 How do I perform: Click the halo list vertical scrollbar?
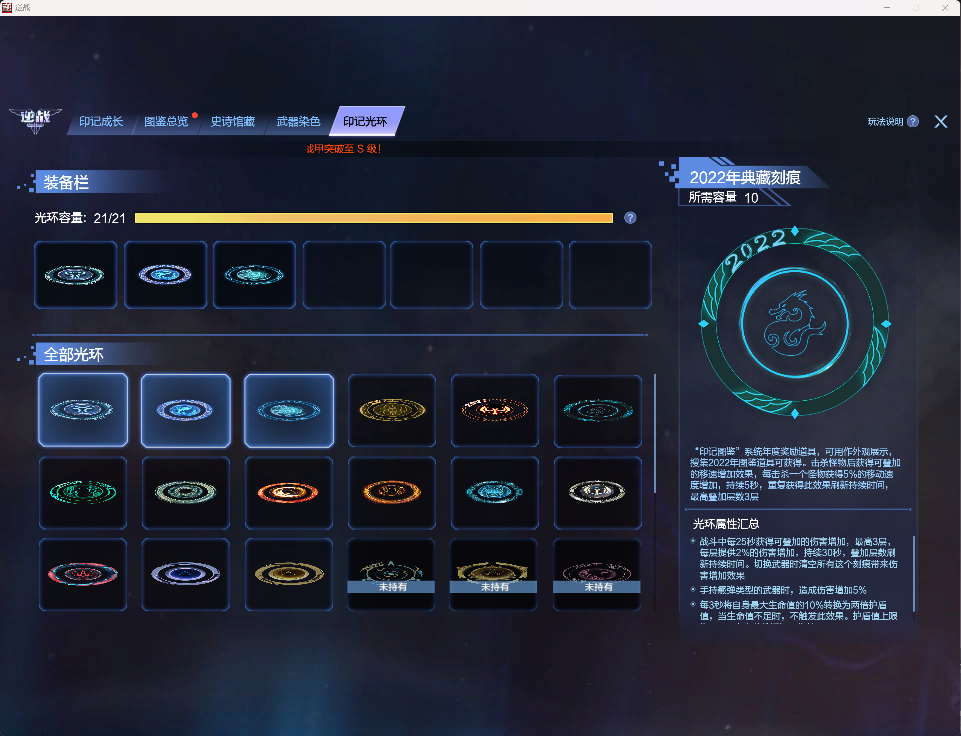point(655,433)
